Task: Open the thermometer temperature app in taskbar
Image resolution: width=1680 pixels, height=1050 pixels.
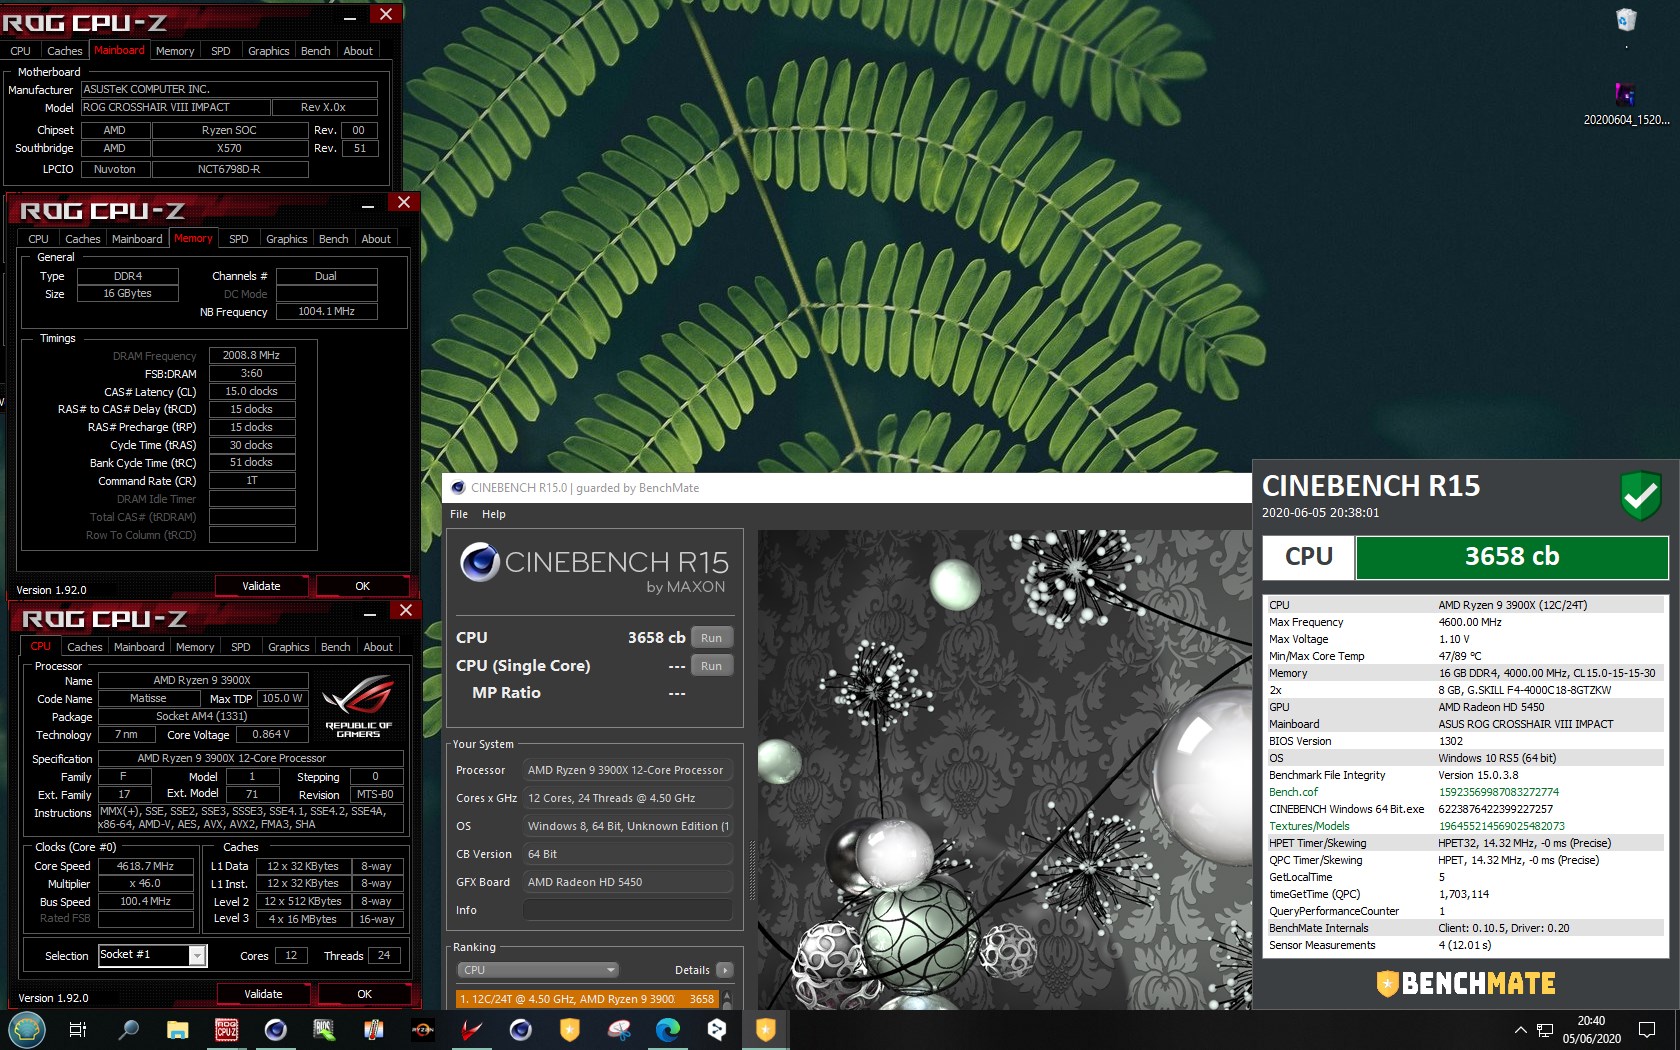Action: pos(374,1029)
